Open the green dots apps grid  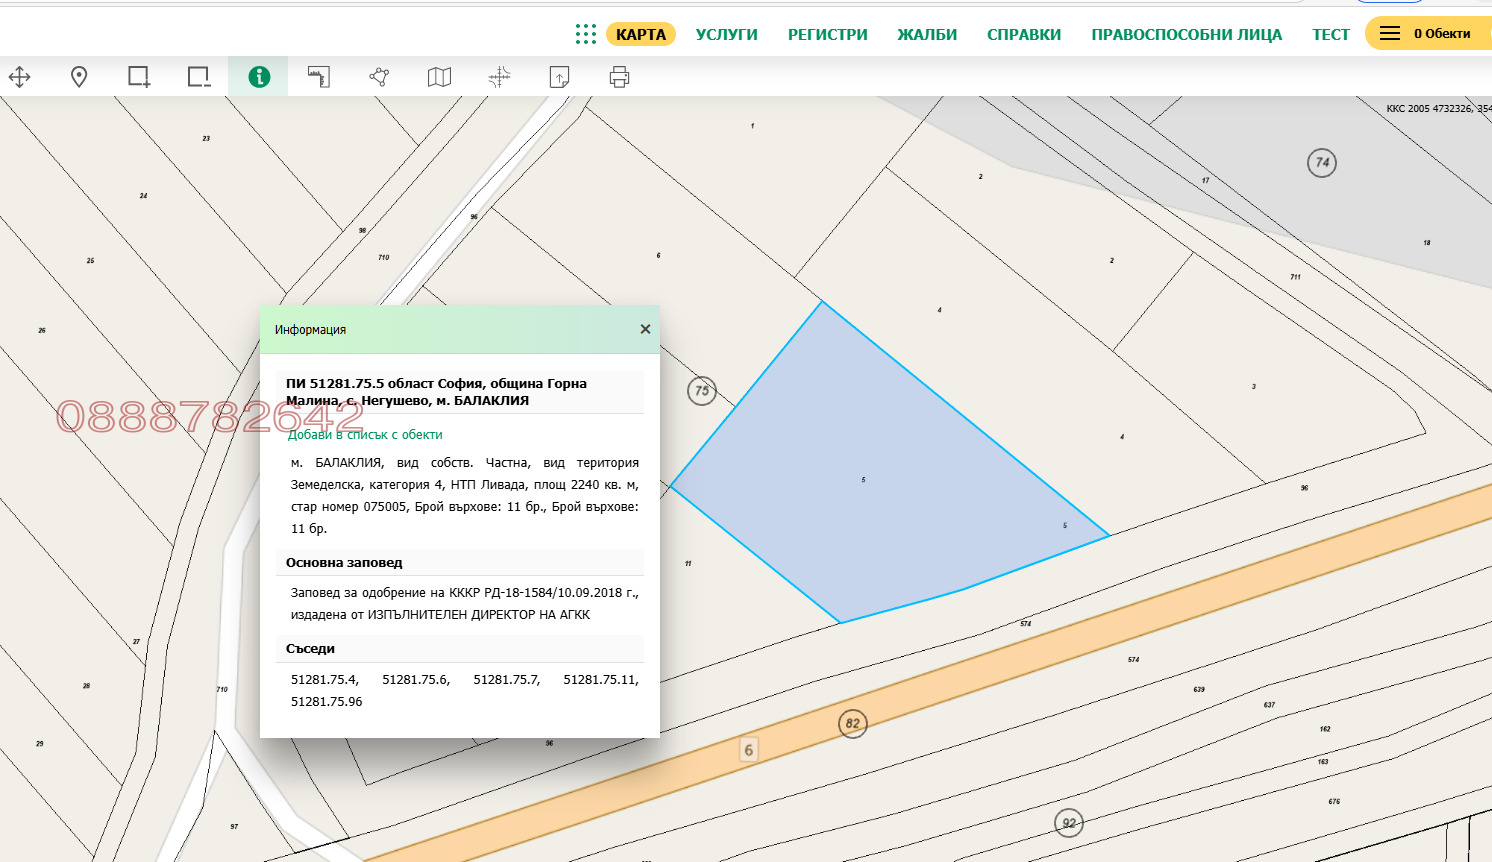(x=586, y=34)
